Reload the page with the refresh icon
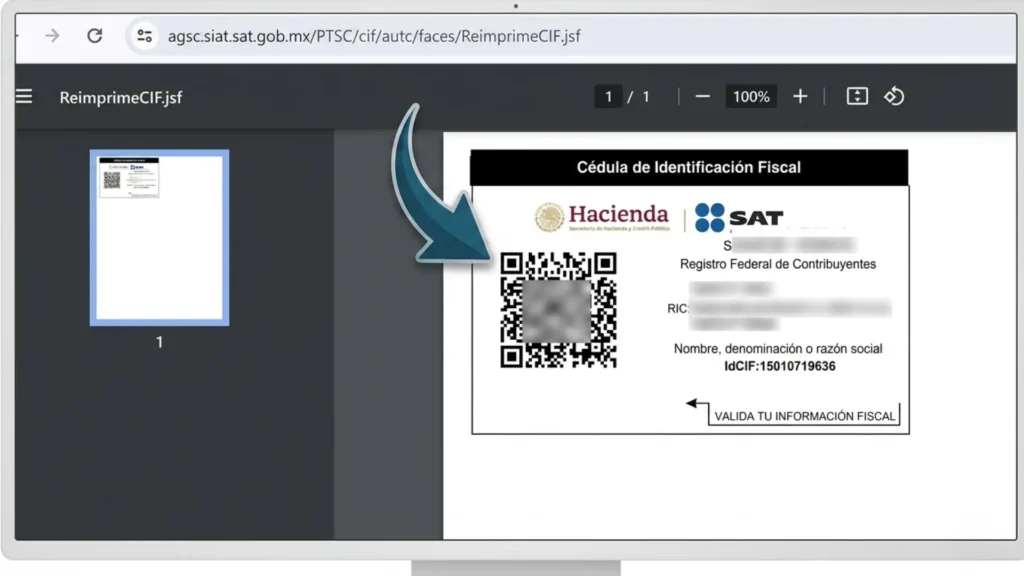This screenshot has height=576, width=1024. 95,36
